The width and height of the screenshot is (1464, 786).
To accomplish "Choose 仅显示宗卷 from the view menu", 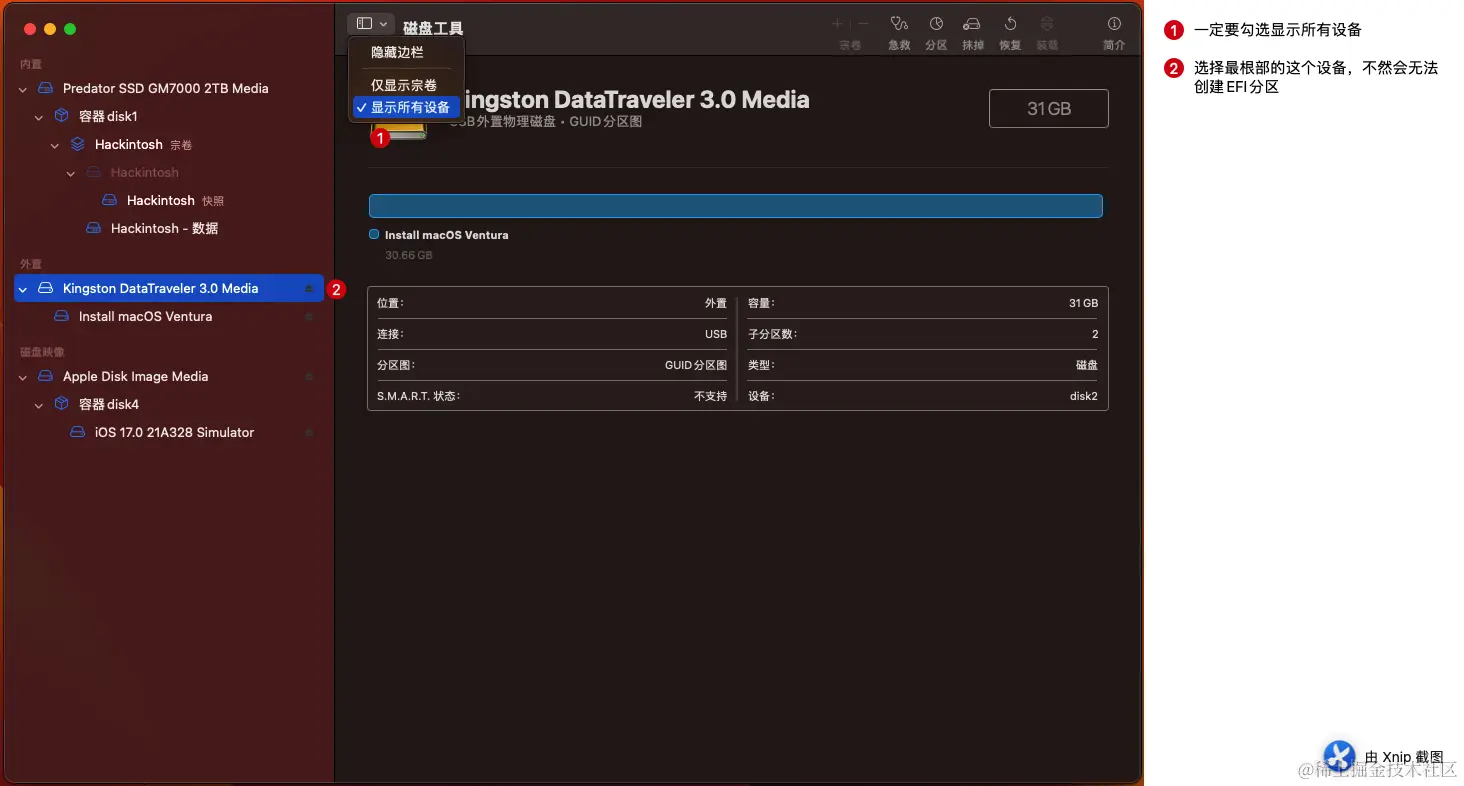I will [406, 85].
